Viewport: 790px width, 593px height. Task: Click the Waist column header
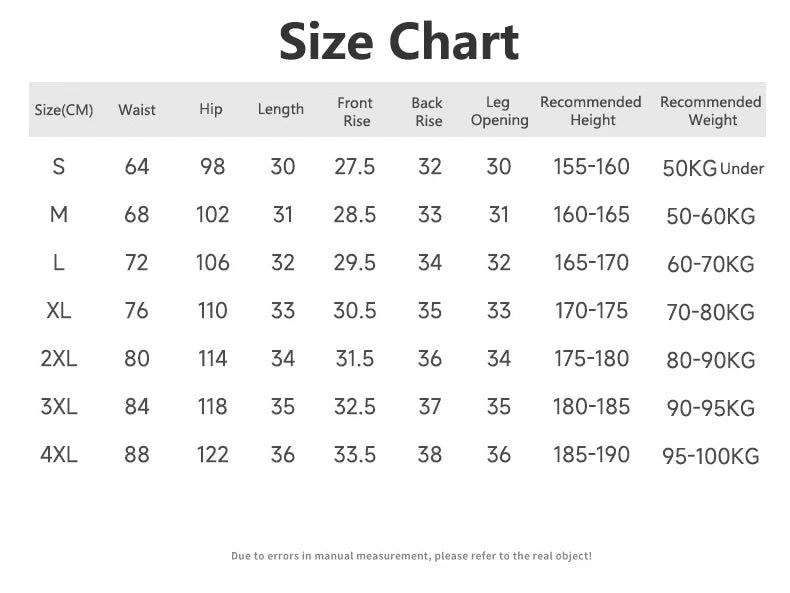[137, 110]
